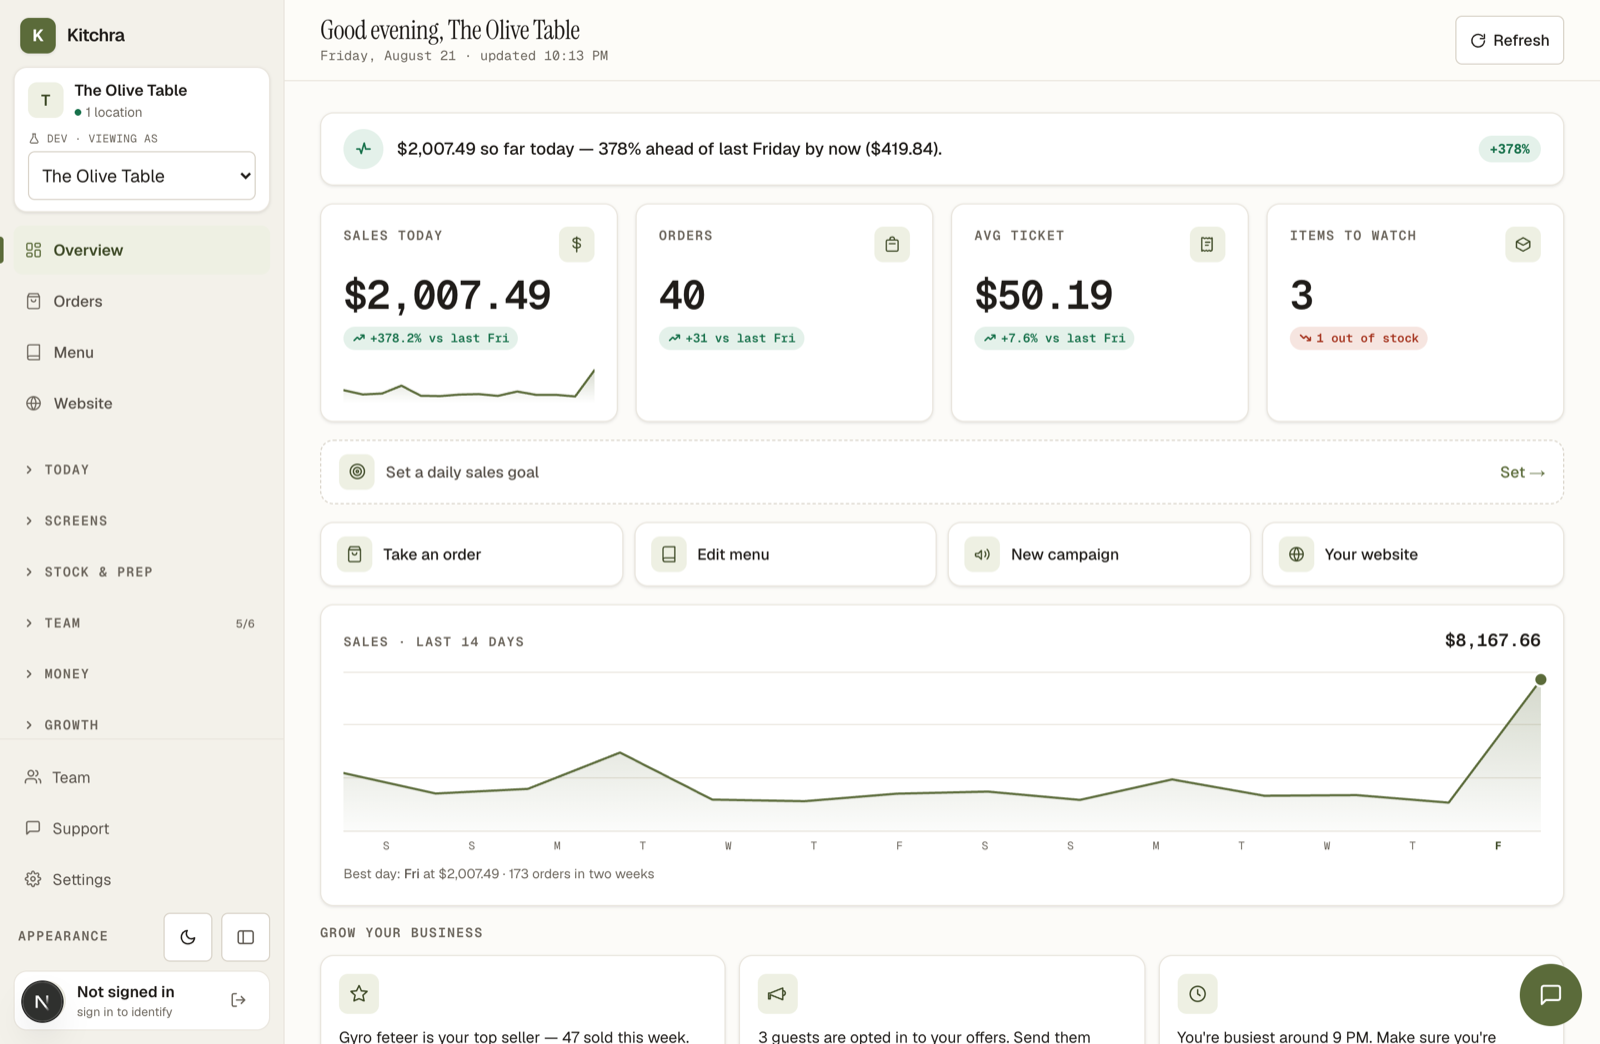1600x1044 pixels.
Task: Click the star icon on top seller card
Action: point(359,994)
